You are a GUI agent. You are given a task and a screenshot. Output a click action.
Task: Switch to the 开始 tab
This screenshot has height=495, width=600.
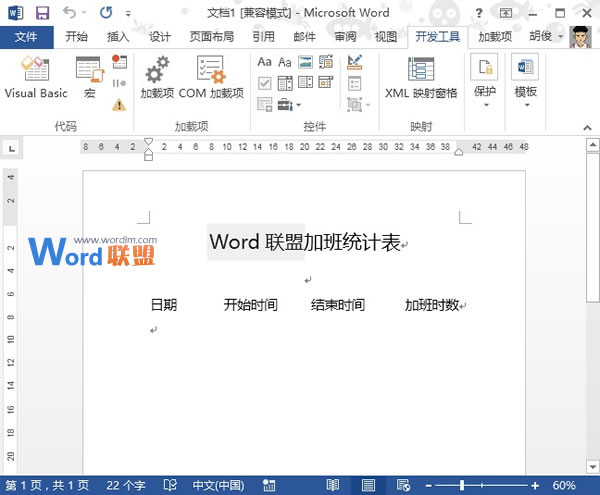(x=77, y=37)
